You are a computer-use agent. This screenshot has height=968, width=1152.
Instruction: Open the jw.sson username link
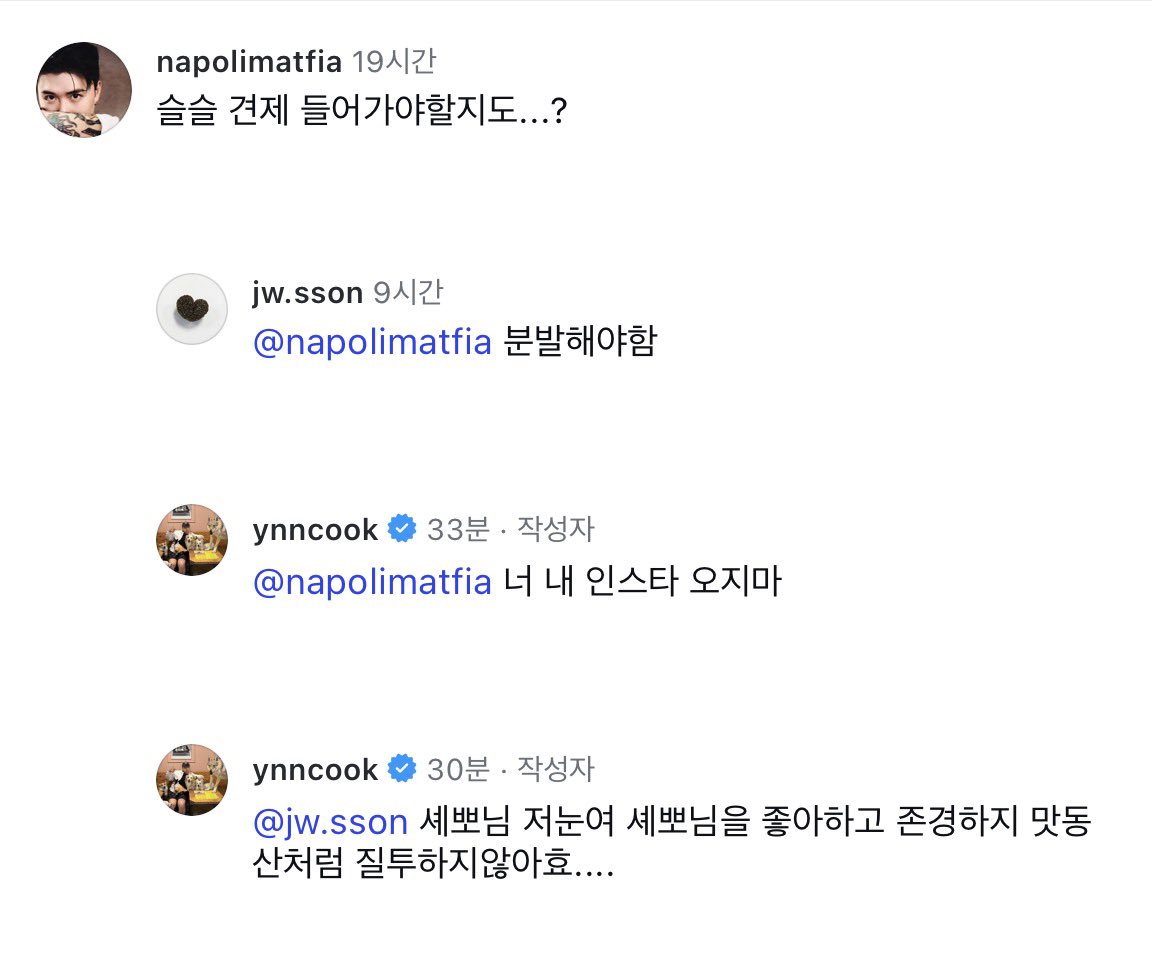click(308, 293)
